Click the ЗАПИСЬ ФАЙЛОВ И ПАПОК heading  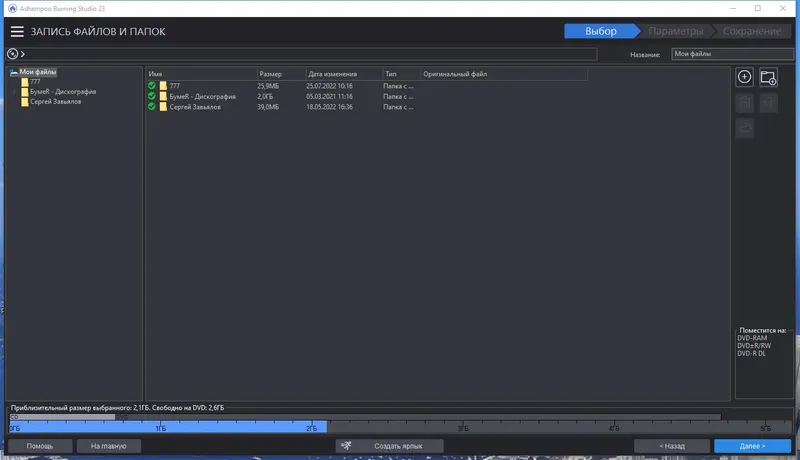97,31
